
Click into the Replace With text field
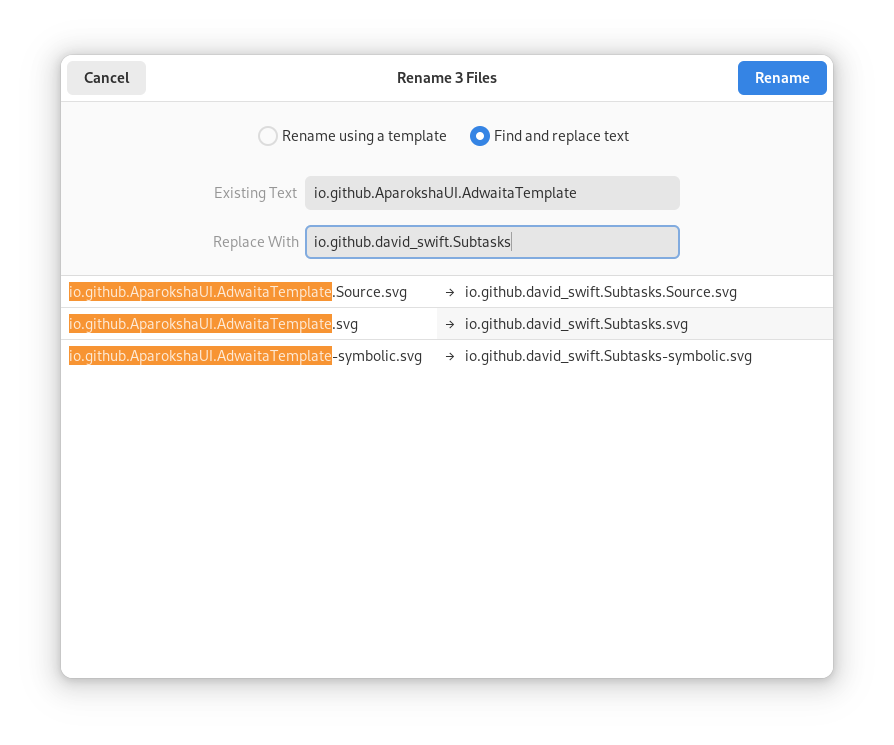492,242
